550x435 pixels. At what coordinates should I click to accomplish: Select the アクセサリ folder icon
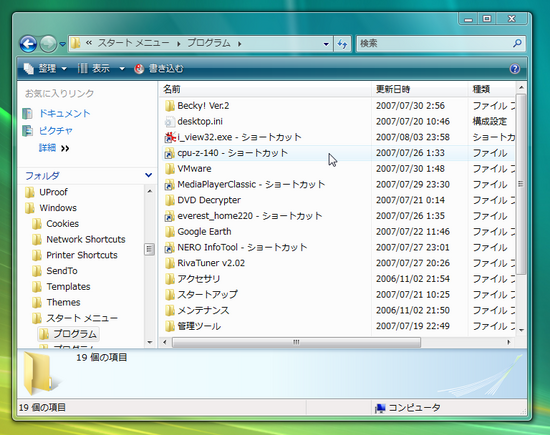click(170, 279)
